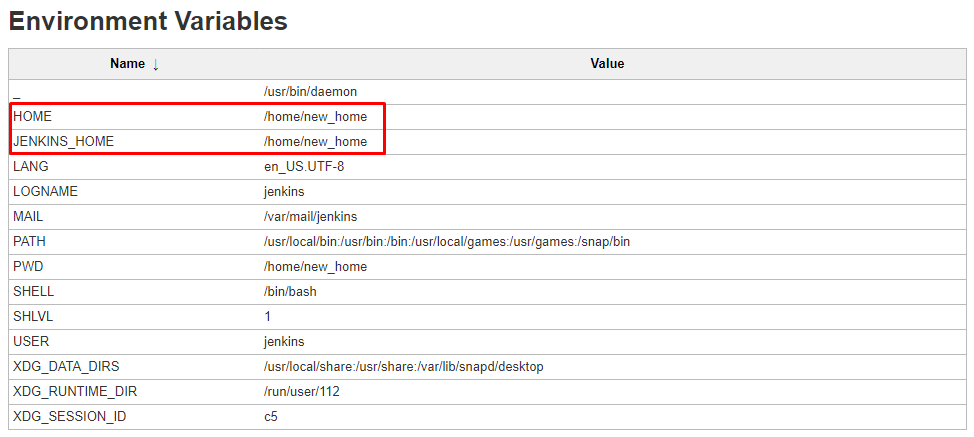The width and height of the screenshot is (974, 437).
Task: Sort the table by Value column header
Action: pos(607,64)
